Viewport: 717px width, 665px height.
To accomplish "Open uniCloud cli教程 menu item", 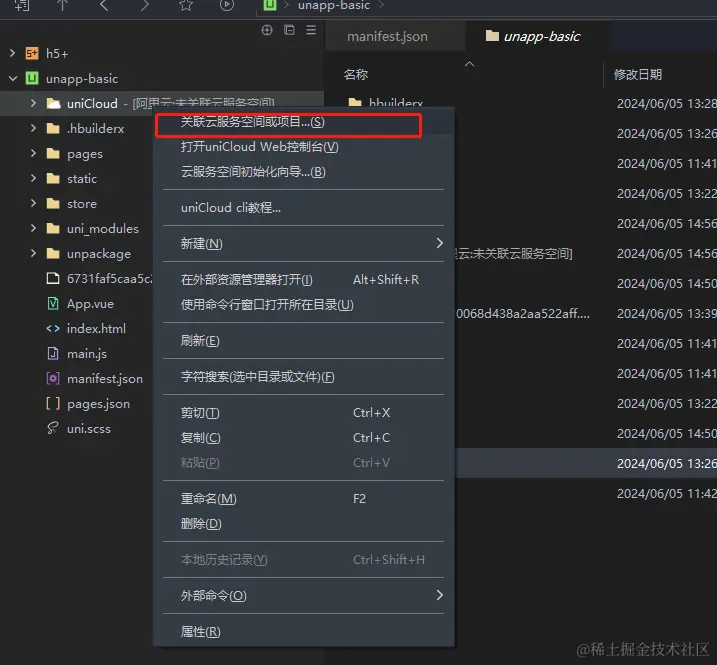I will [x=304, y=208].
